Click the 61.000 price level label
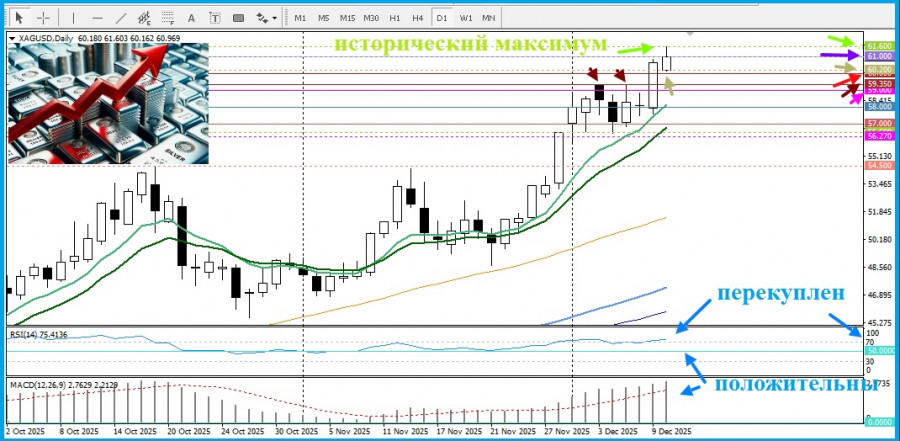 (879, 56)
